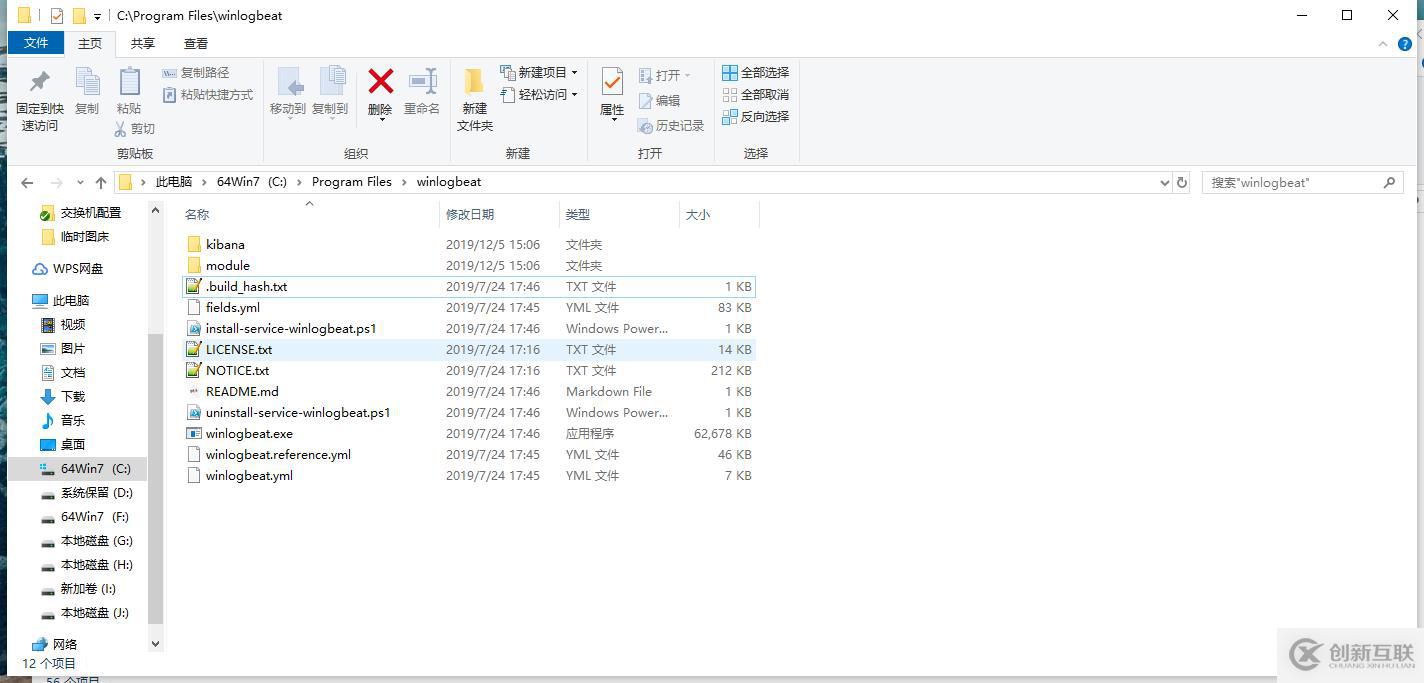Click 64Win7 (C:) in breadcrumb
Image resolution: width=1424 pixels, height=683 pixels.
pyautogui.click(x=252, y=182)
